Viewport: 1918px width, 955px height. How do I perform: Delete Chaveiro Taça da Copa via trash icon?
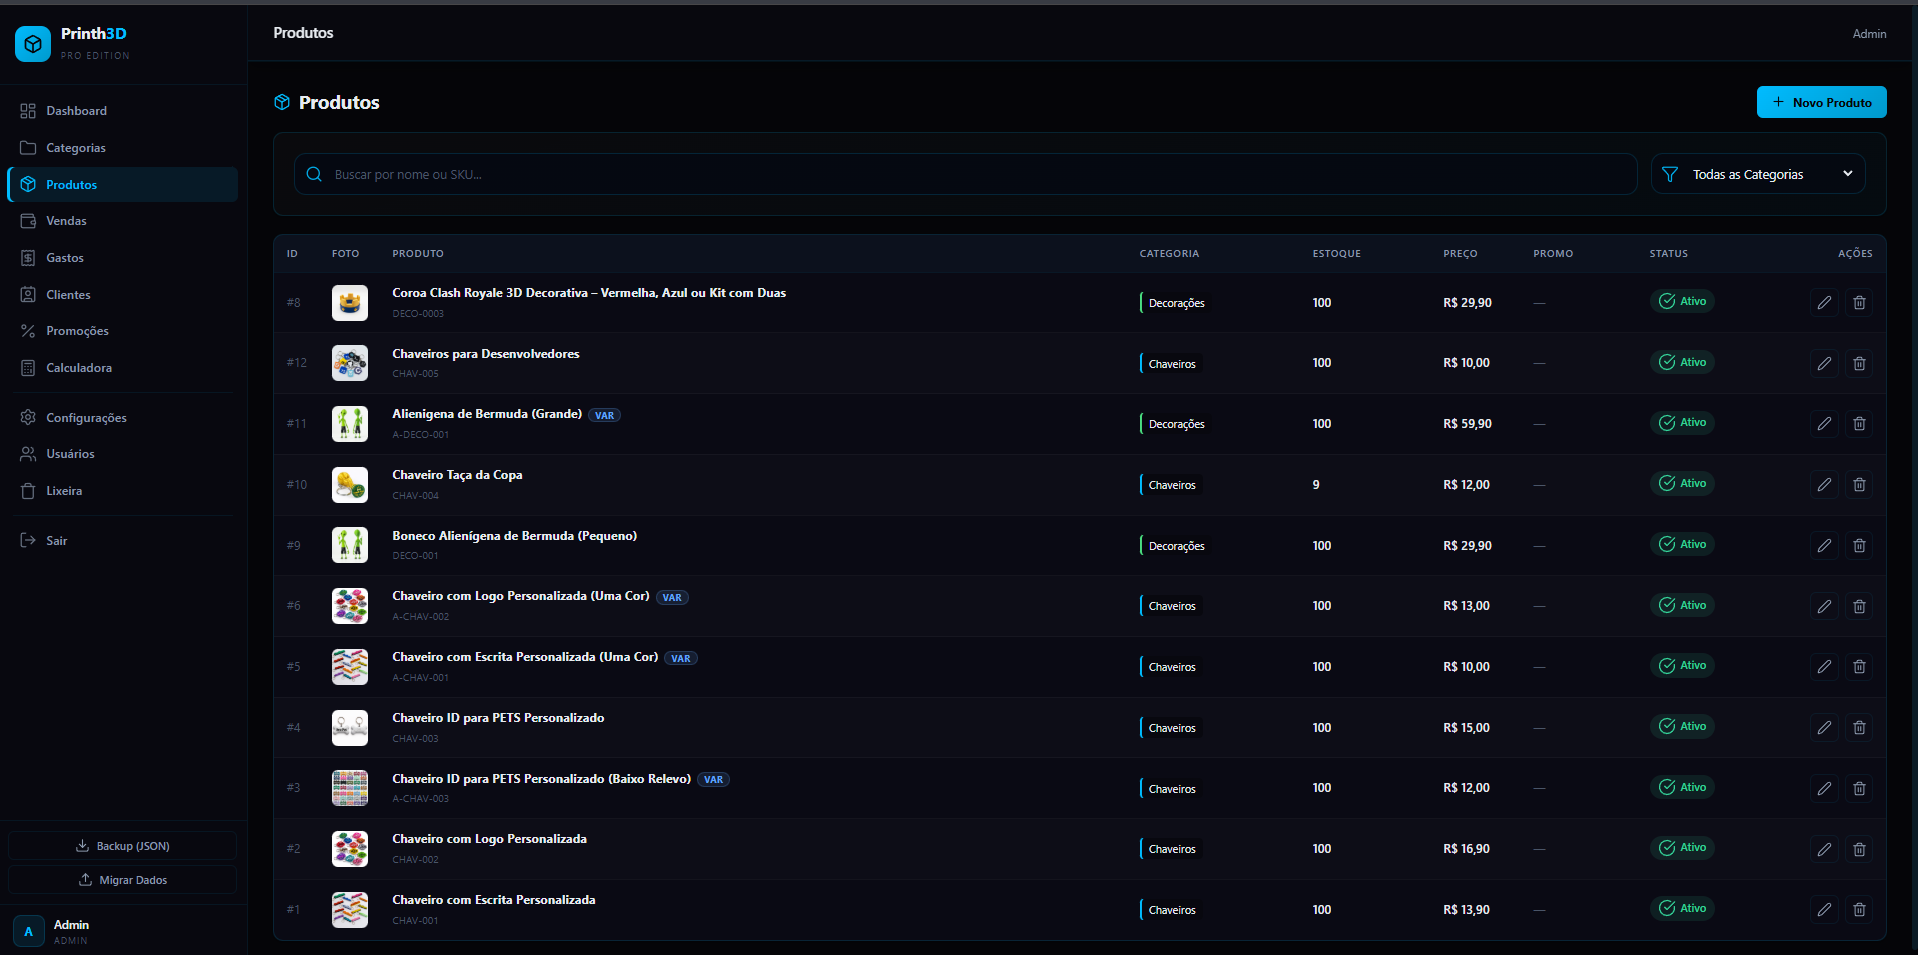[x=1859, y=484]
